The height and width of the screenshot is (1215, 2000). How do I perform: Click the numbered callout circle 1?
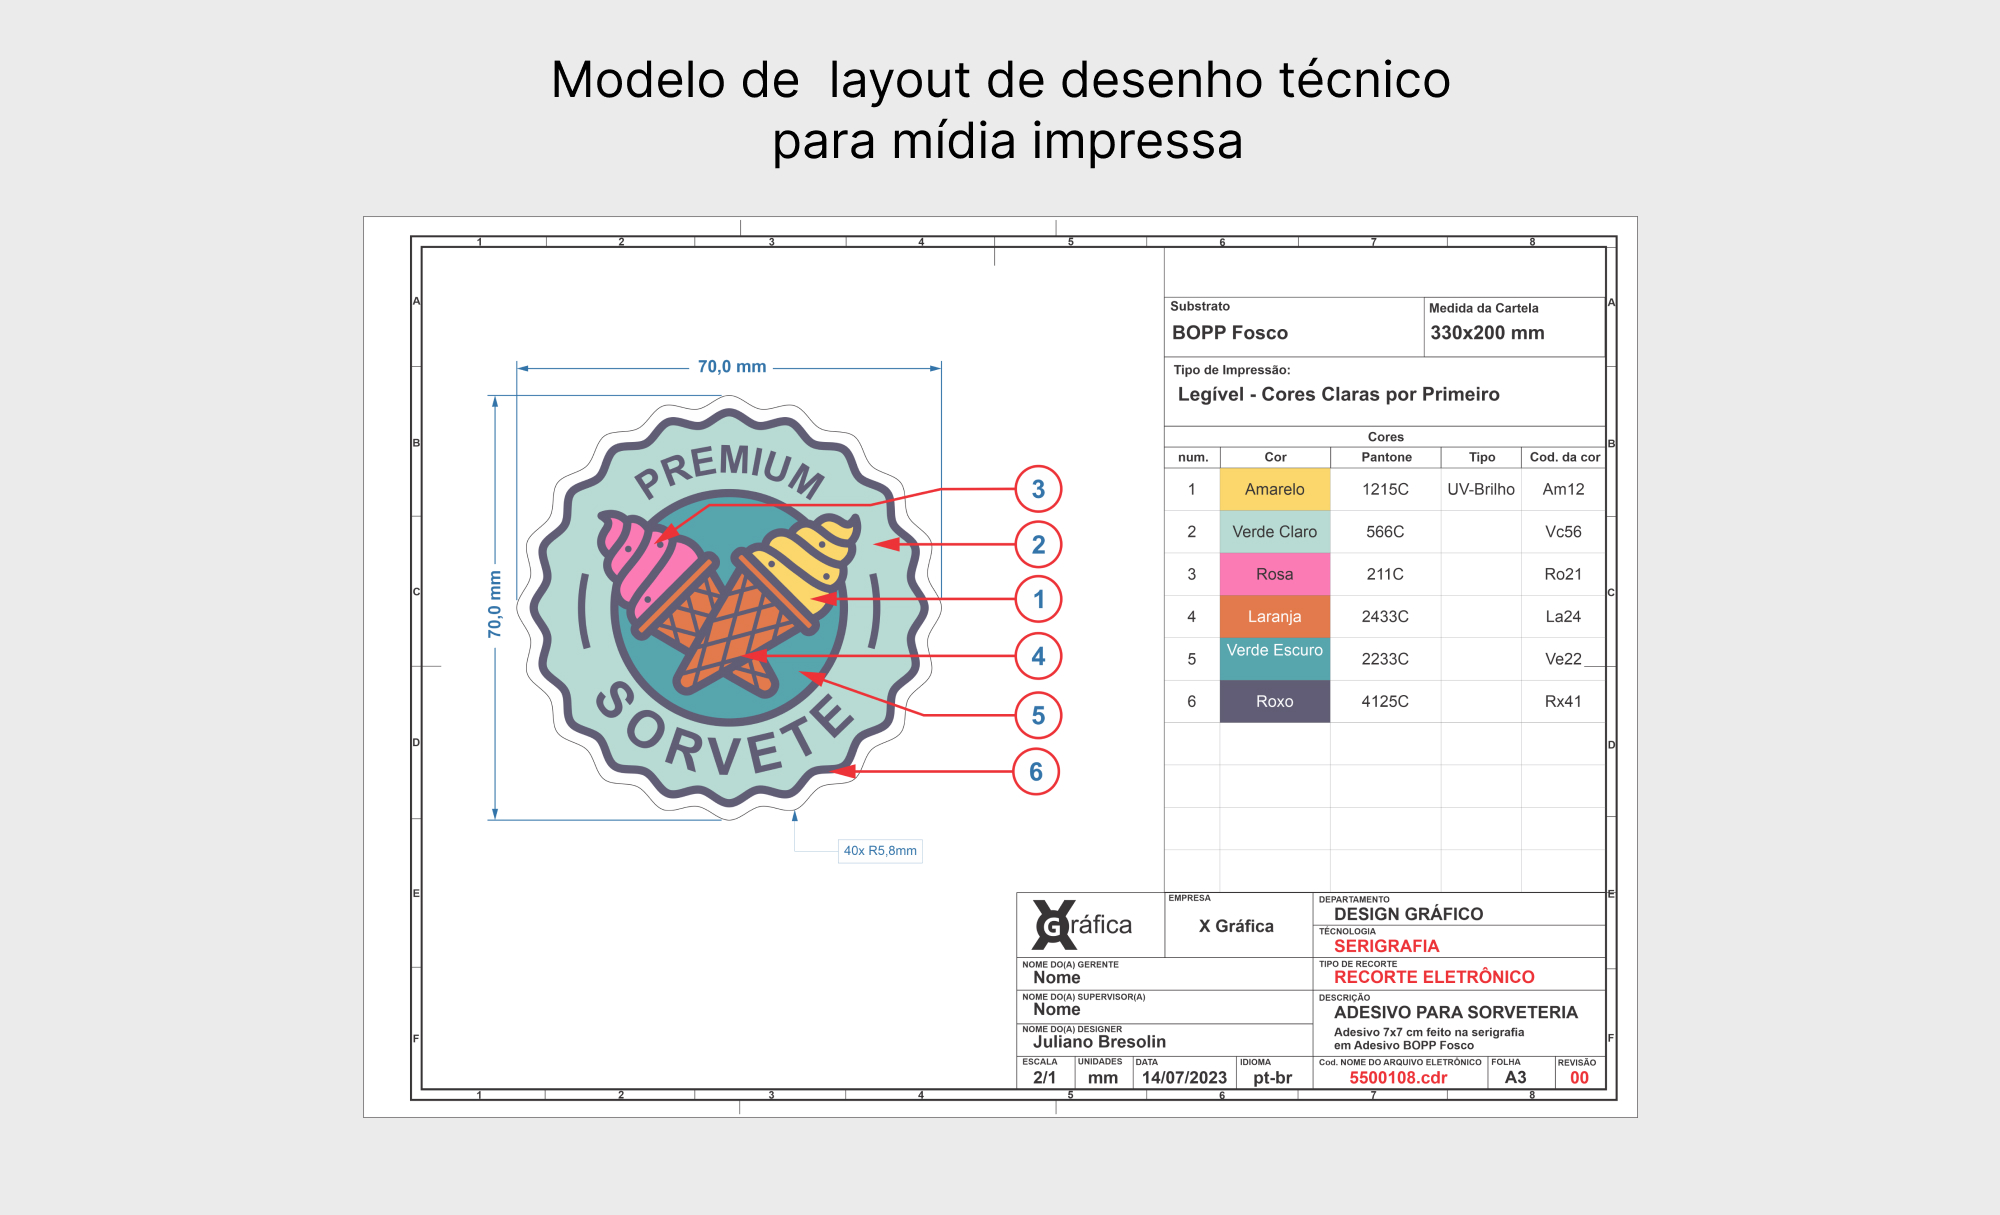tap(1038, 599)
